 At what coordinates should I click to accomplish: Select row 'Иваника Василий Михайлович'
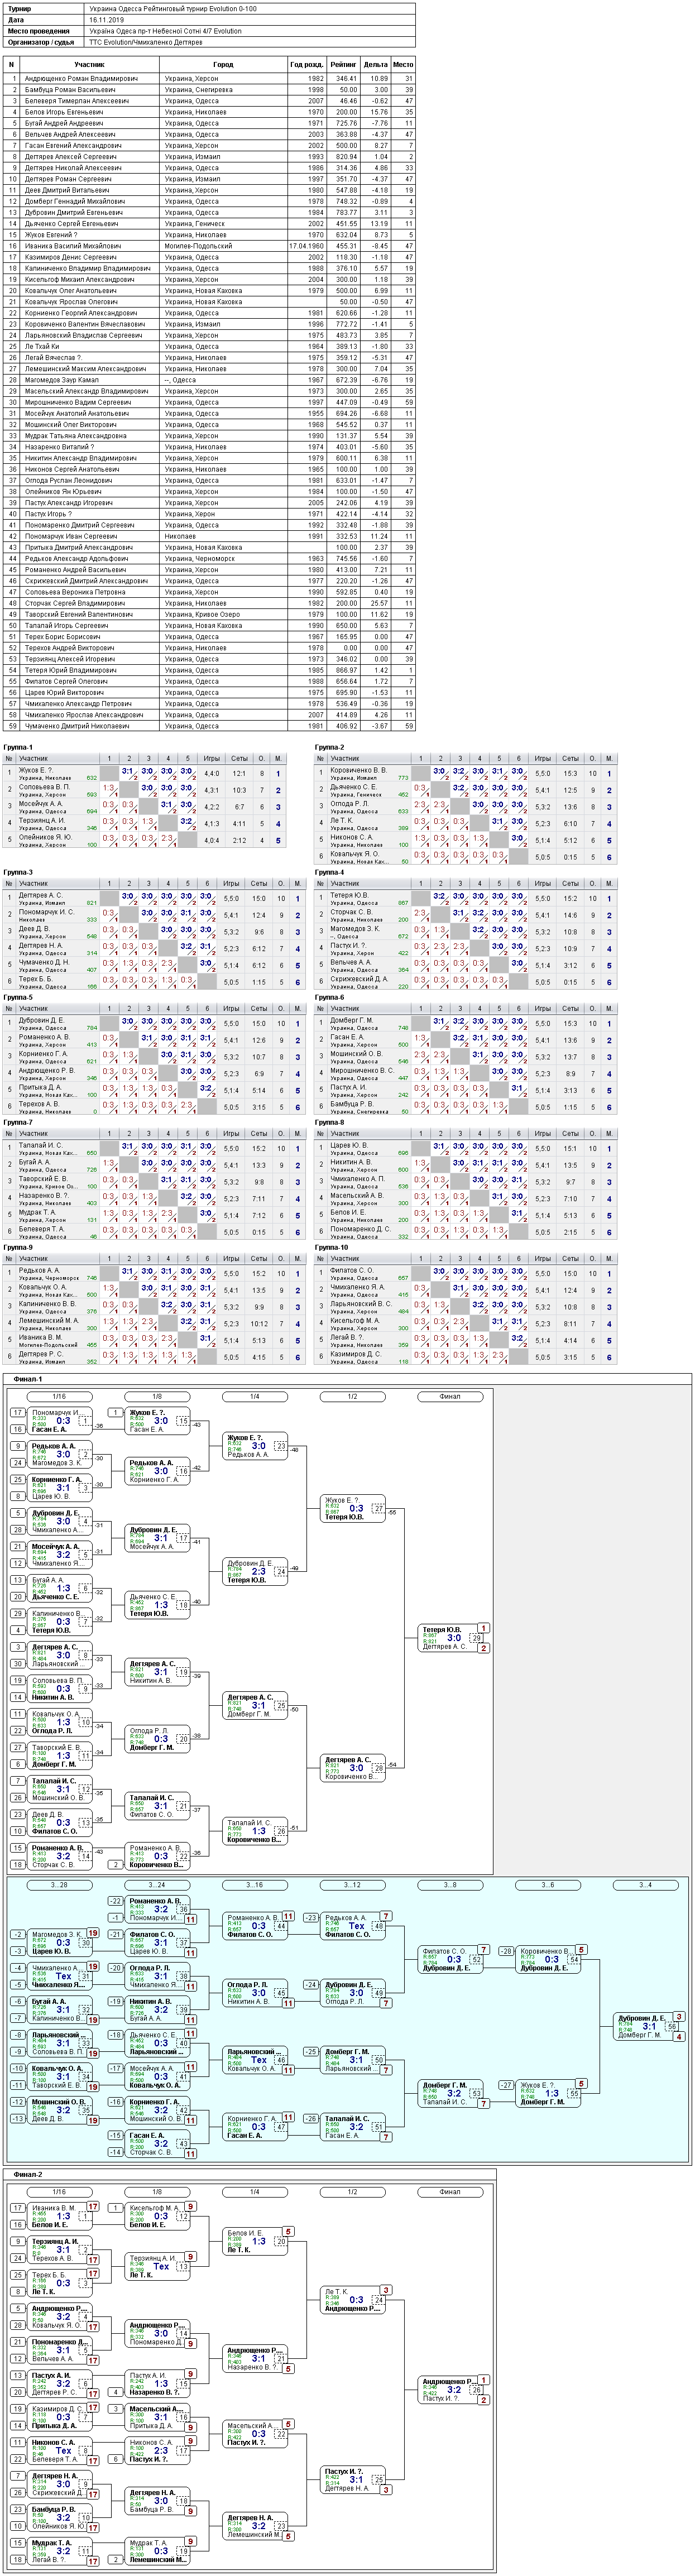210,246
